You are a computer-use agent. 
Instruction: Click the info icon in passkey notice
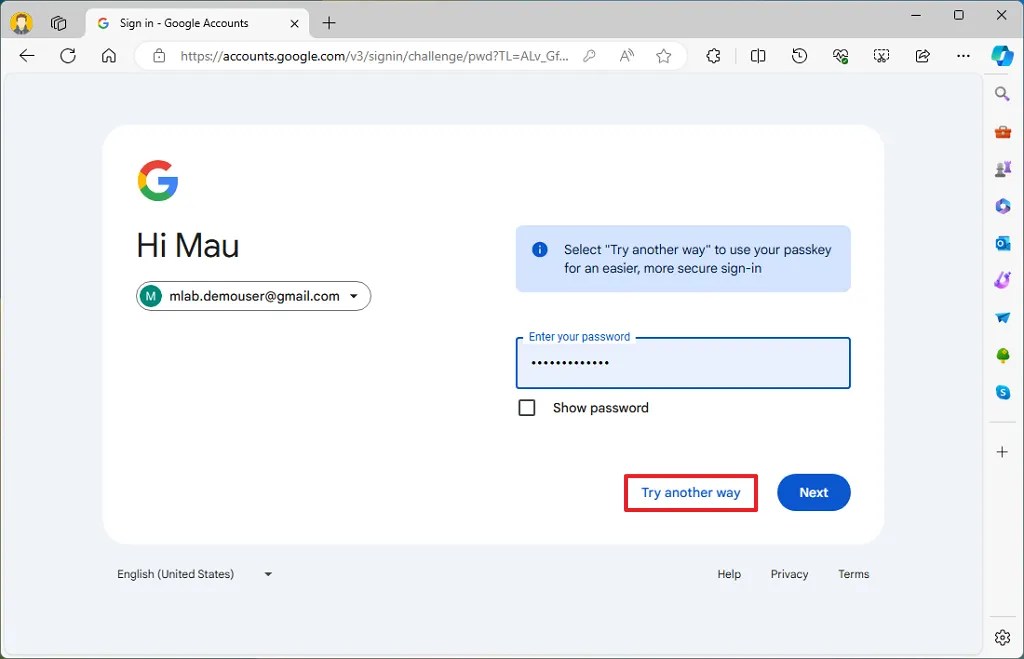pyautogui.click(x=539, y=249)
